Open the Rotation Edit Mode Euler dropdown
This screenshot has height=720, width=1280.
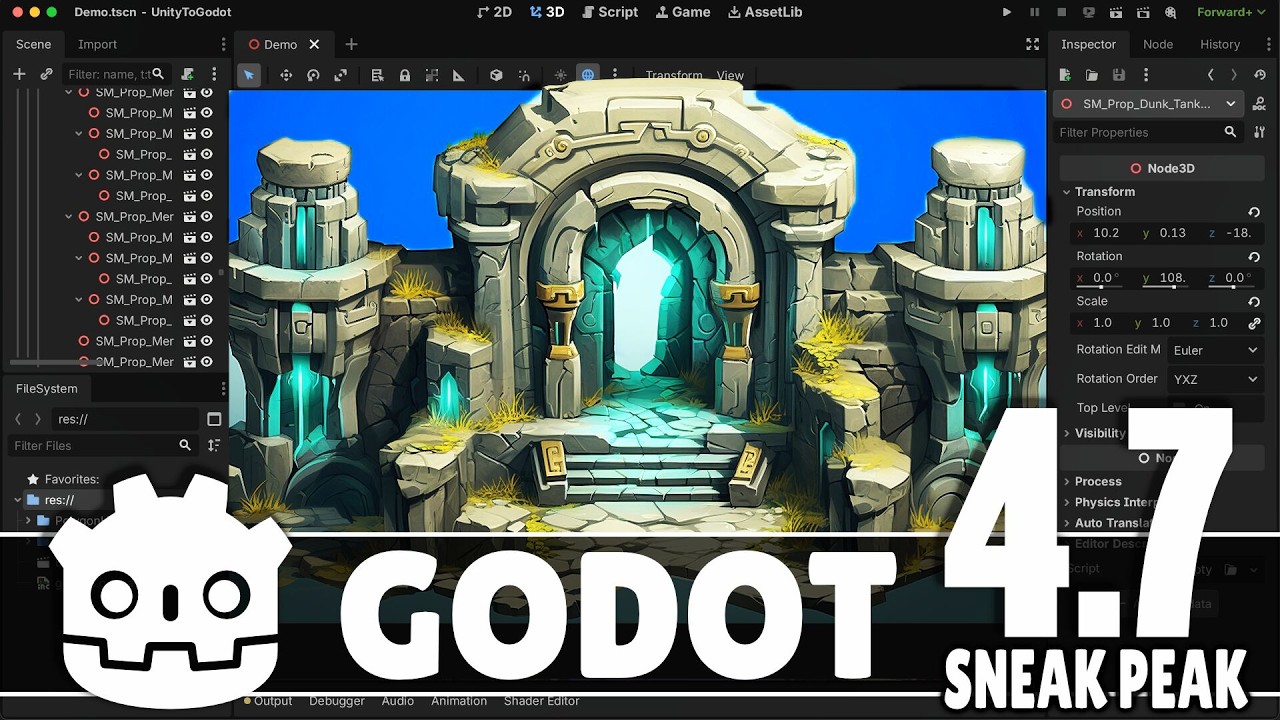point(1215,350)
